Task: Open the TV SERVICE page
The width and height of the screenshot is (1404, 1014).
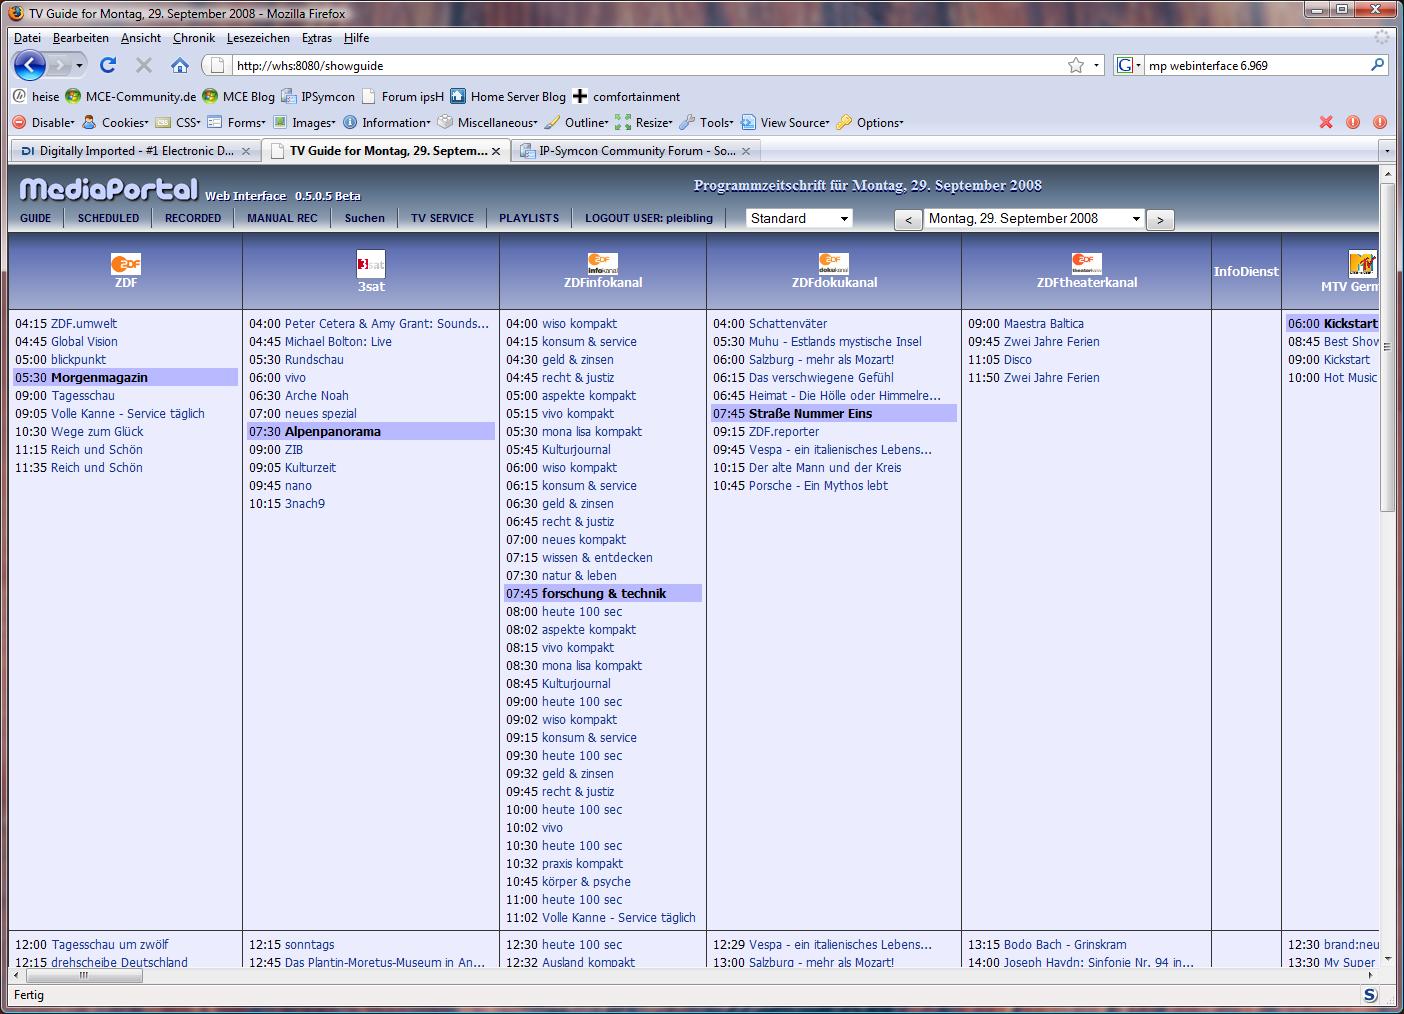Action: coord(443,218)
